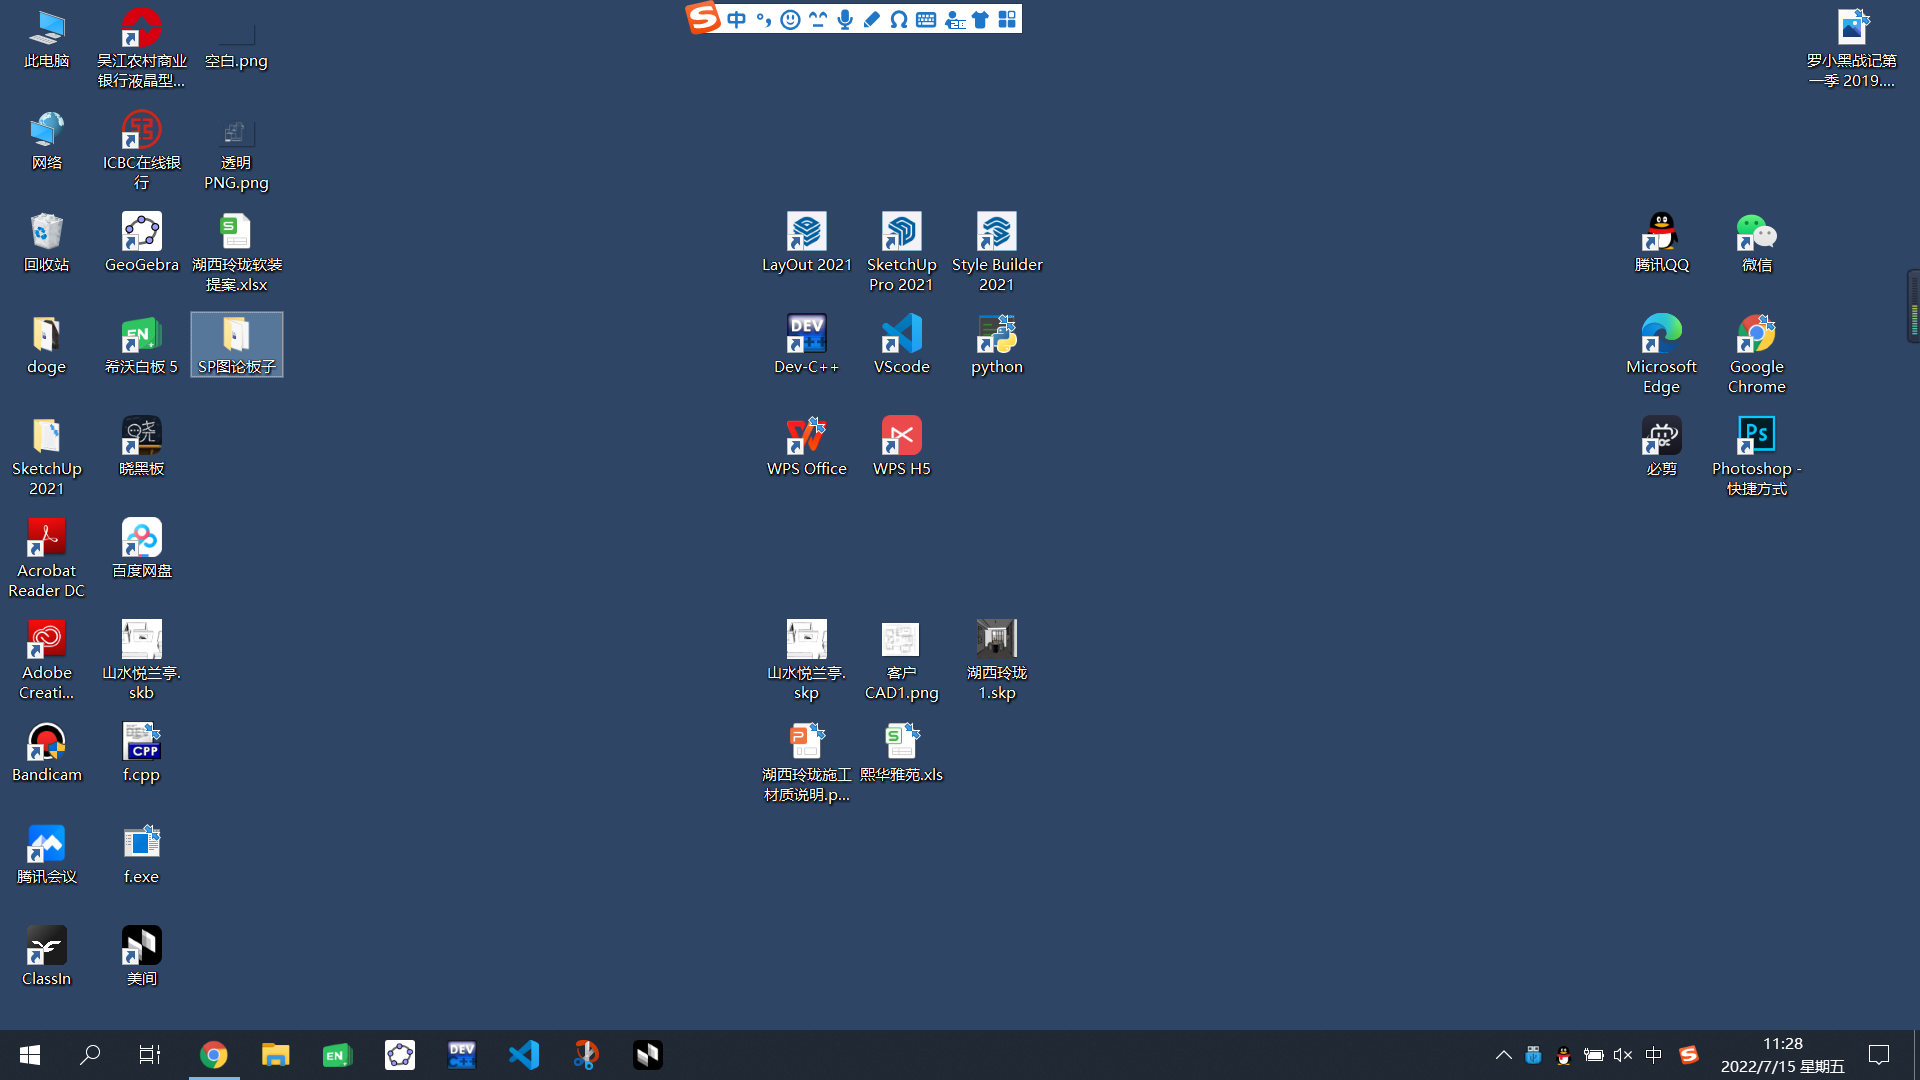Select the VScode desktop shortcut
This screenshot has height=1080, width=1920.
901,346
